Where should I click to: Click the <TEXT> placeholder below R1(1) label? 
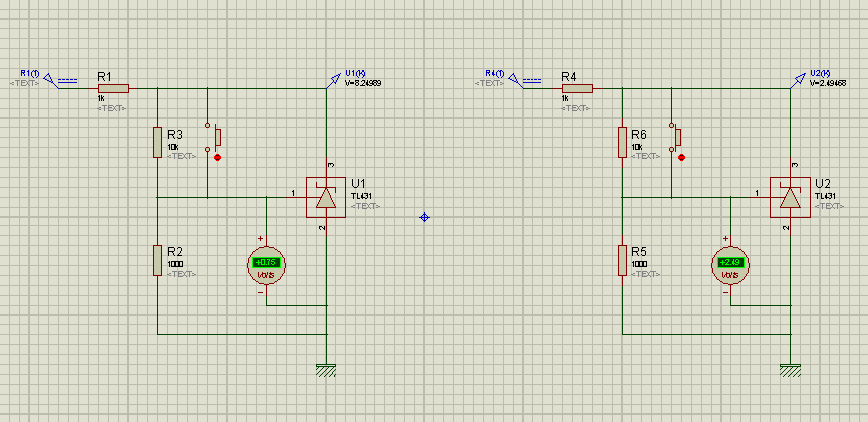25,83
